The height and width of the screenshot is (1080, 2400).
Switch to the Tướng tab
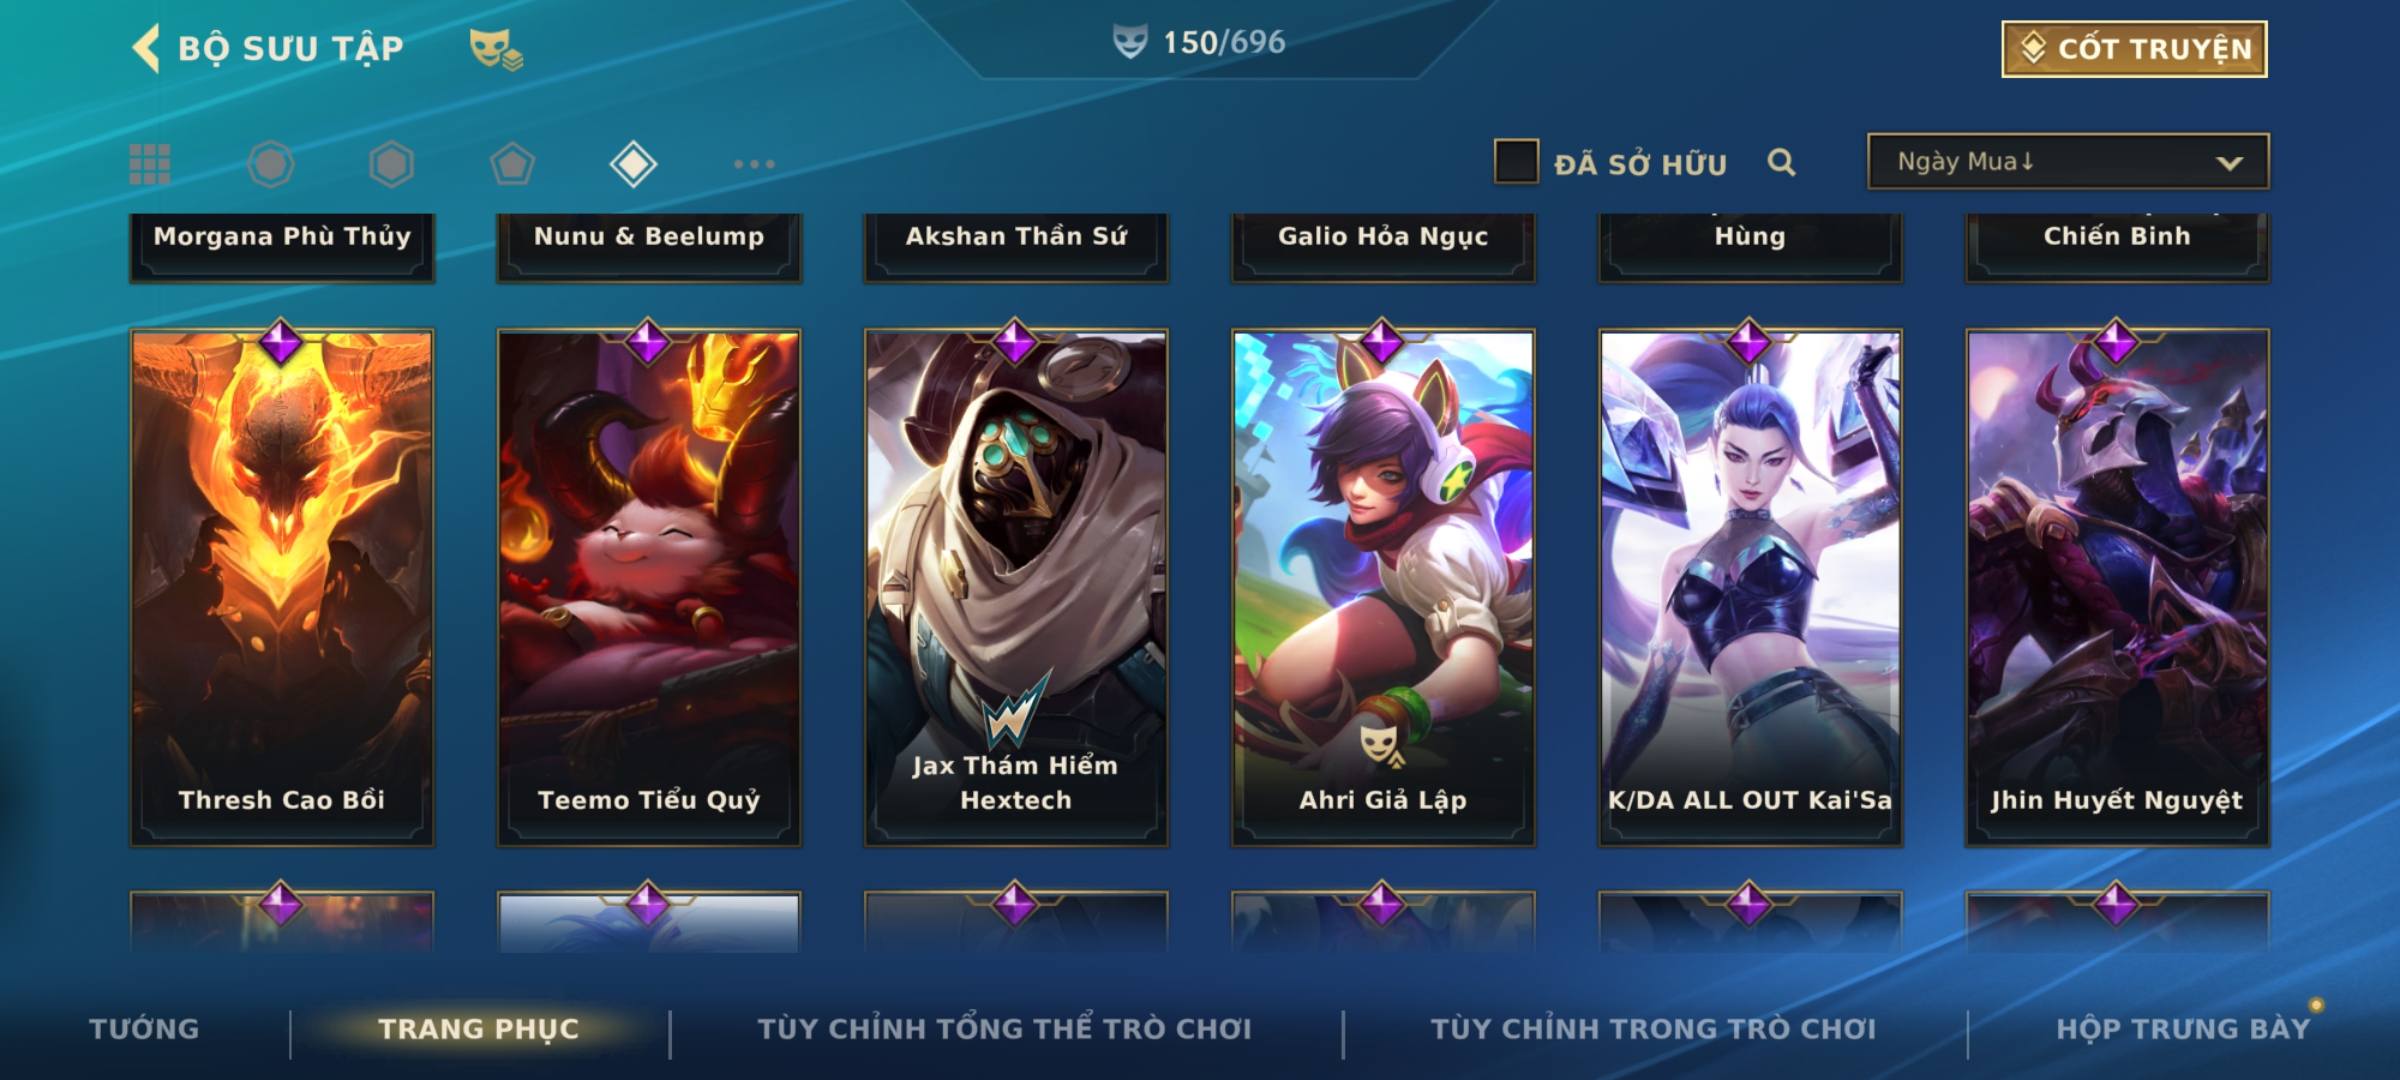[144, 1029]
